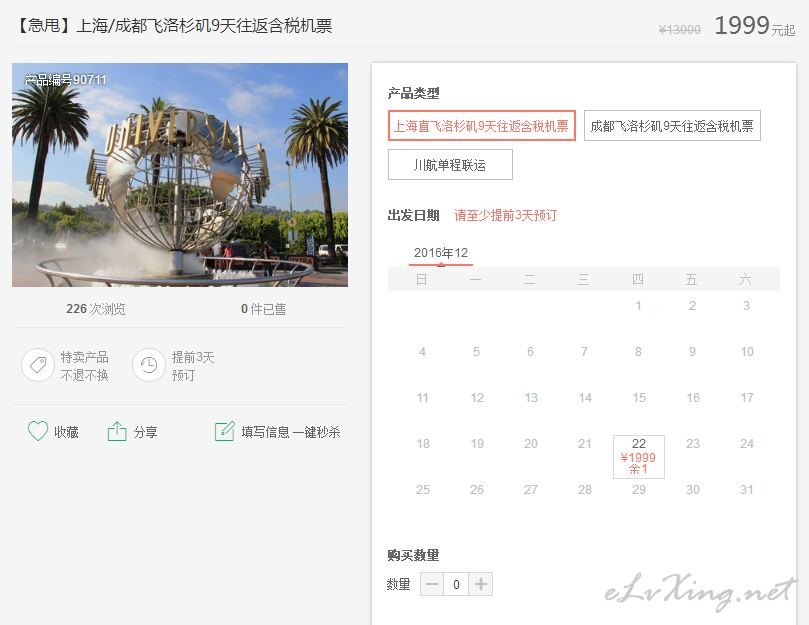Click the price tag icon for 特卖产品
The image size is (809, 625).
(38, 365)
